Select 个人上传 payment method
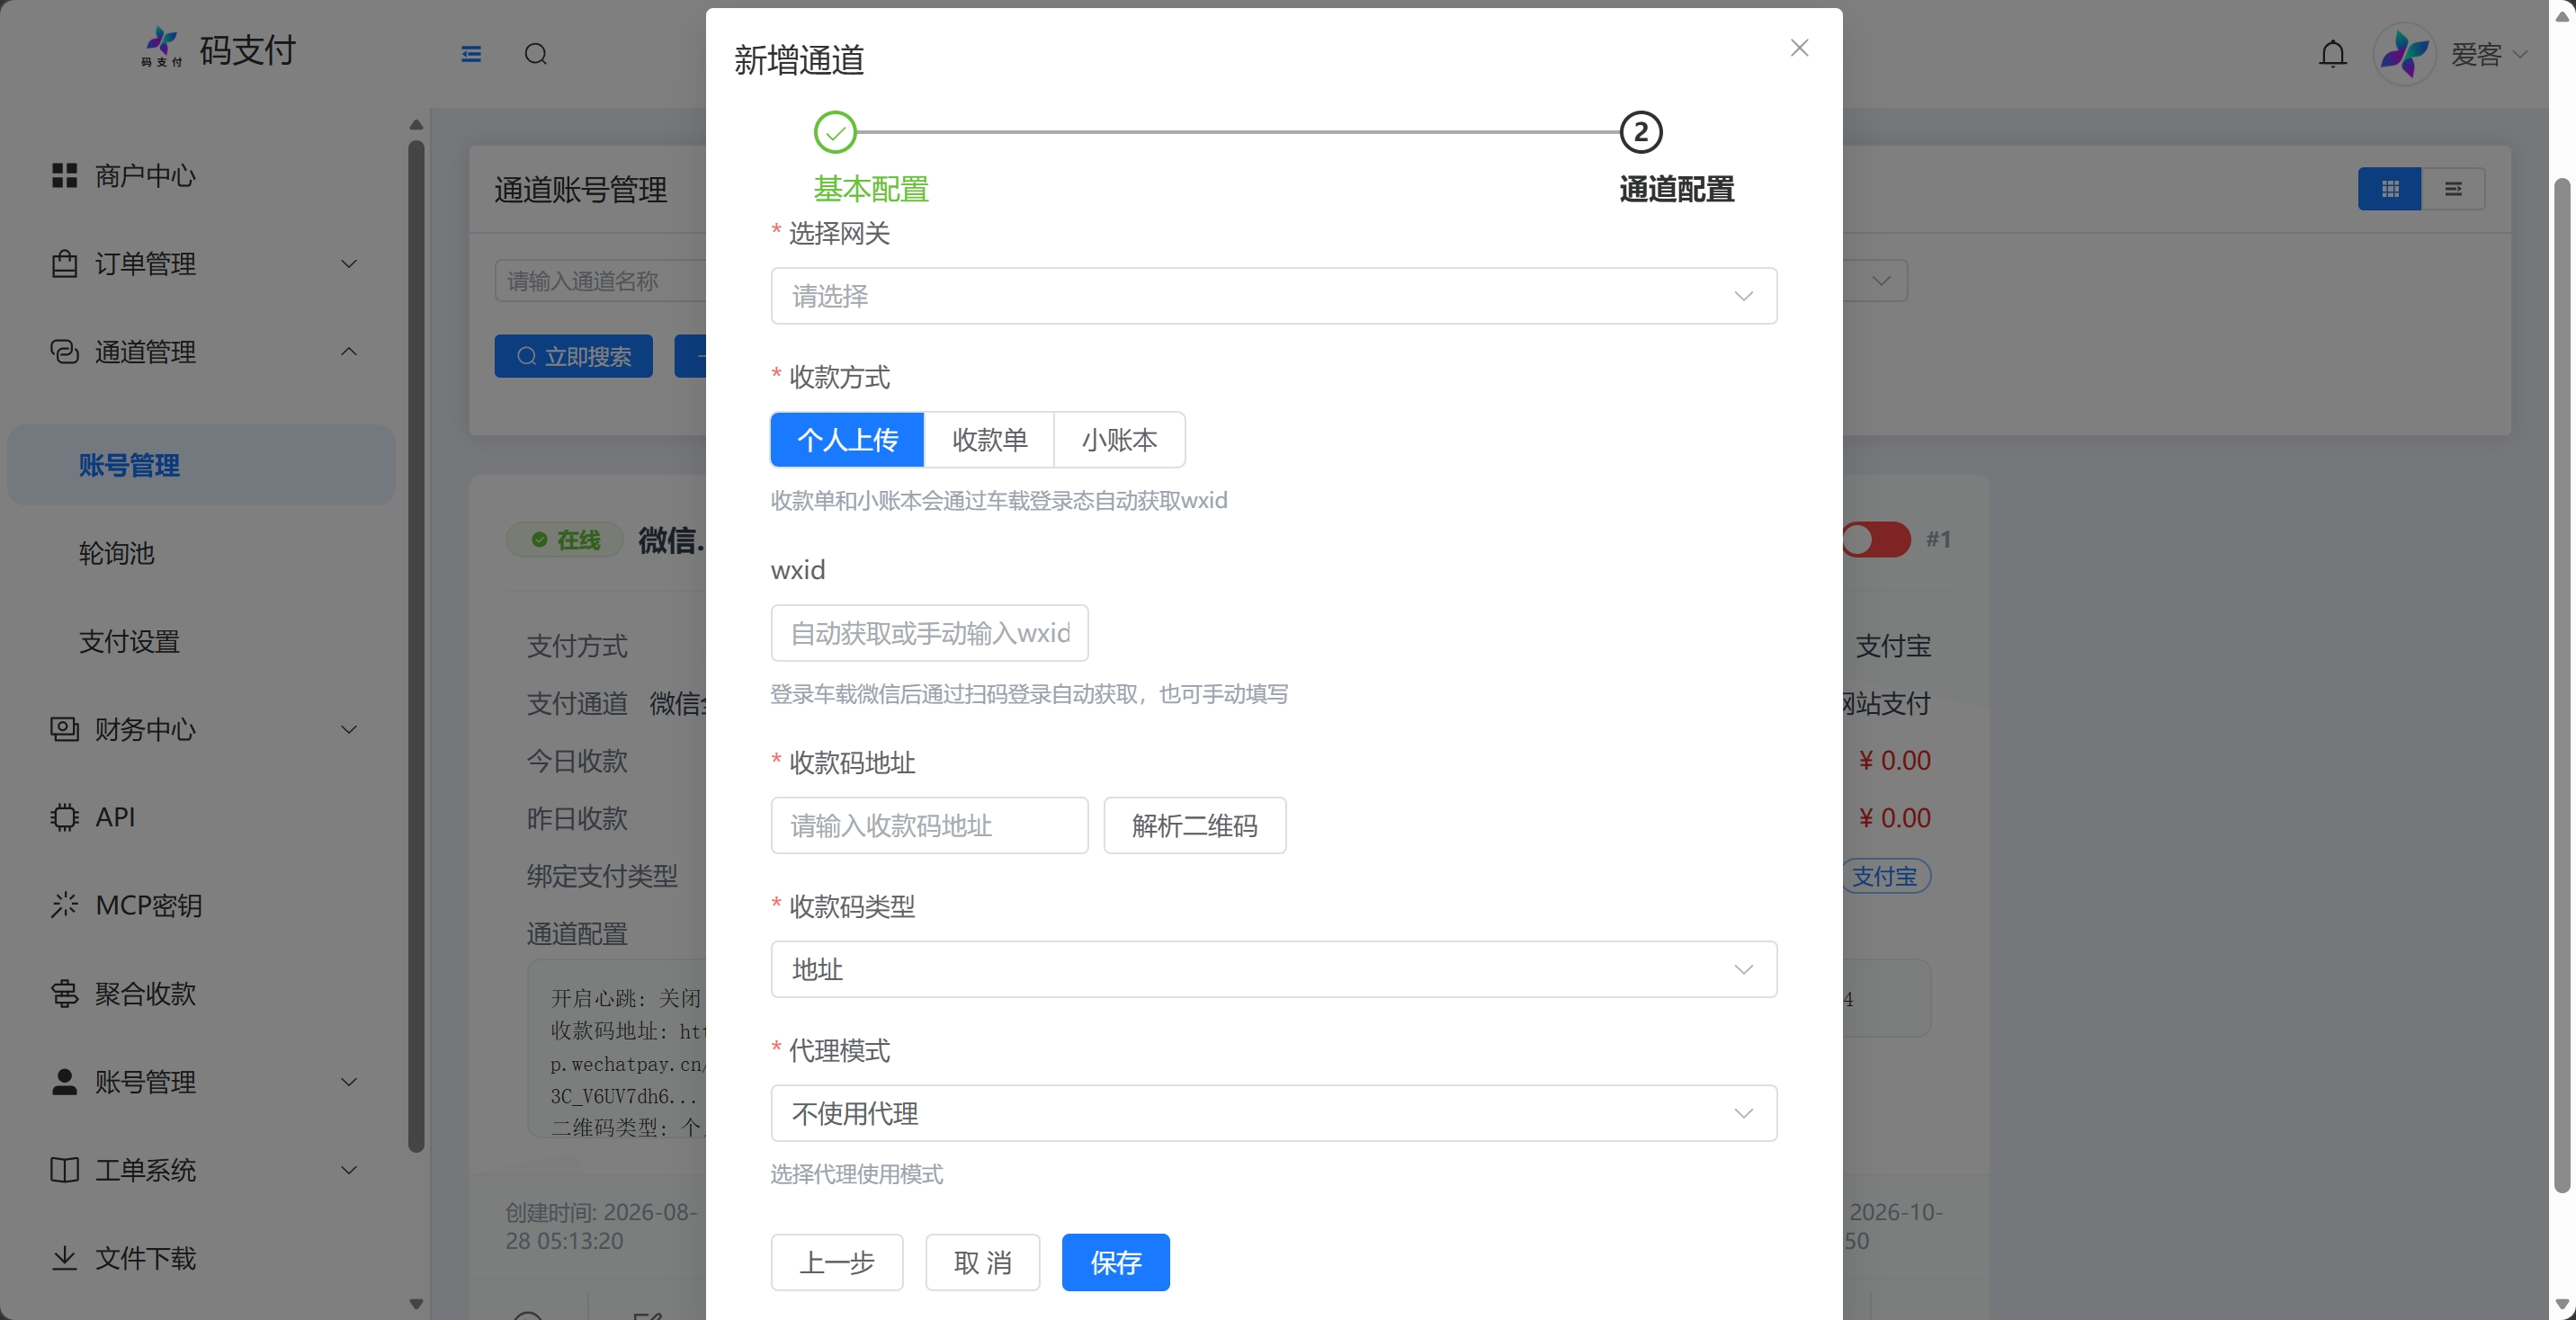The height and width of the screenshot is (1320, 2576). point(847,440)
